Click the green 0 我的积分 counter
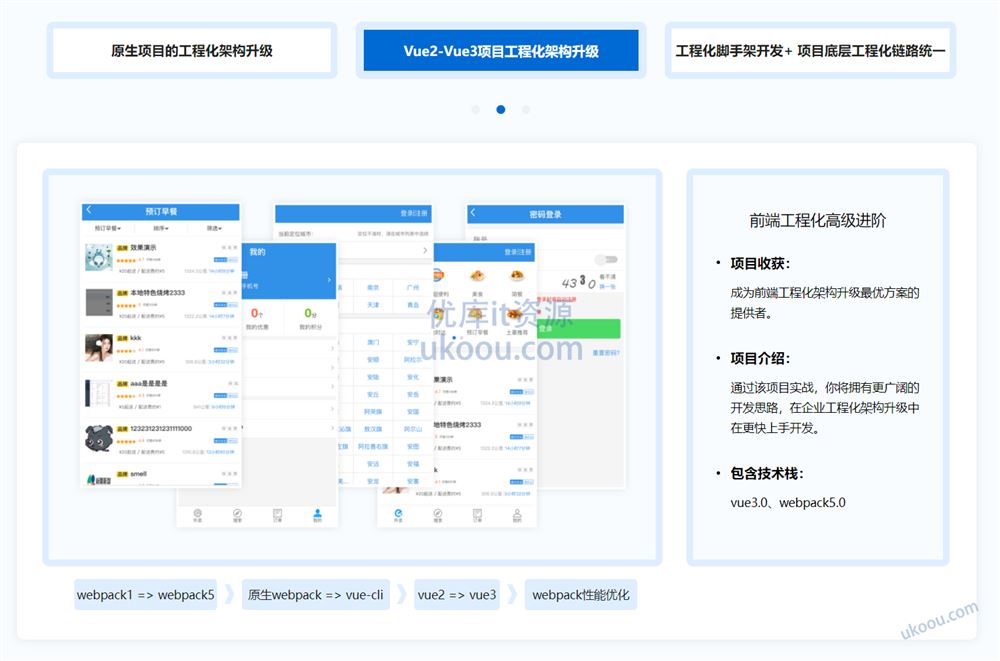The width and height of the screenshot is (1000, 661). tap(311, 318)
